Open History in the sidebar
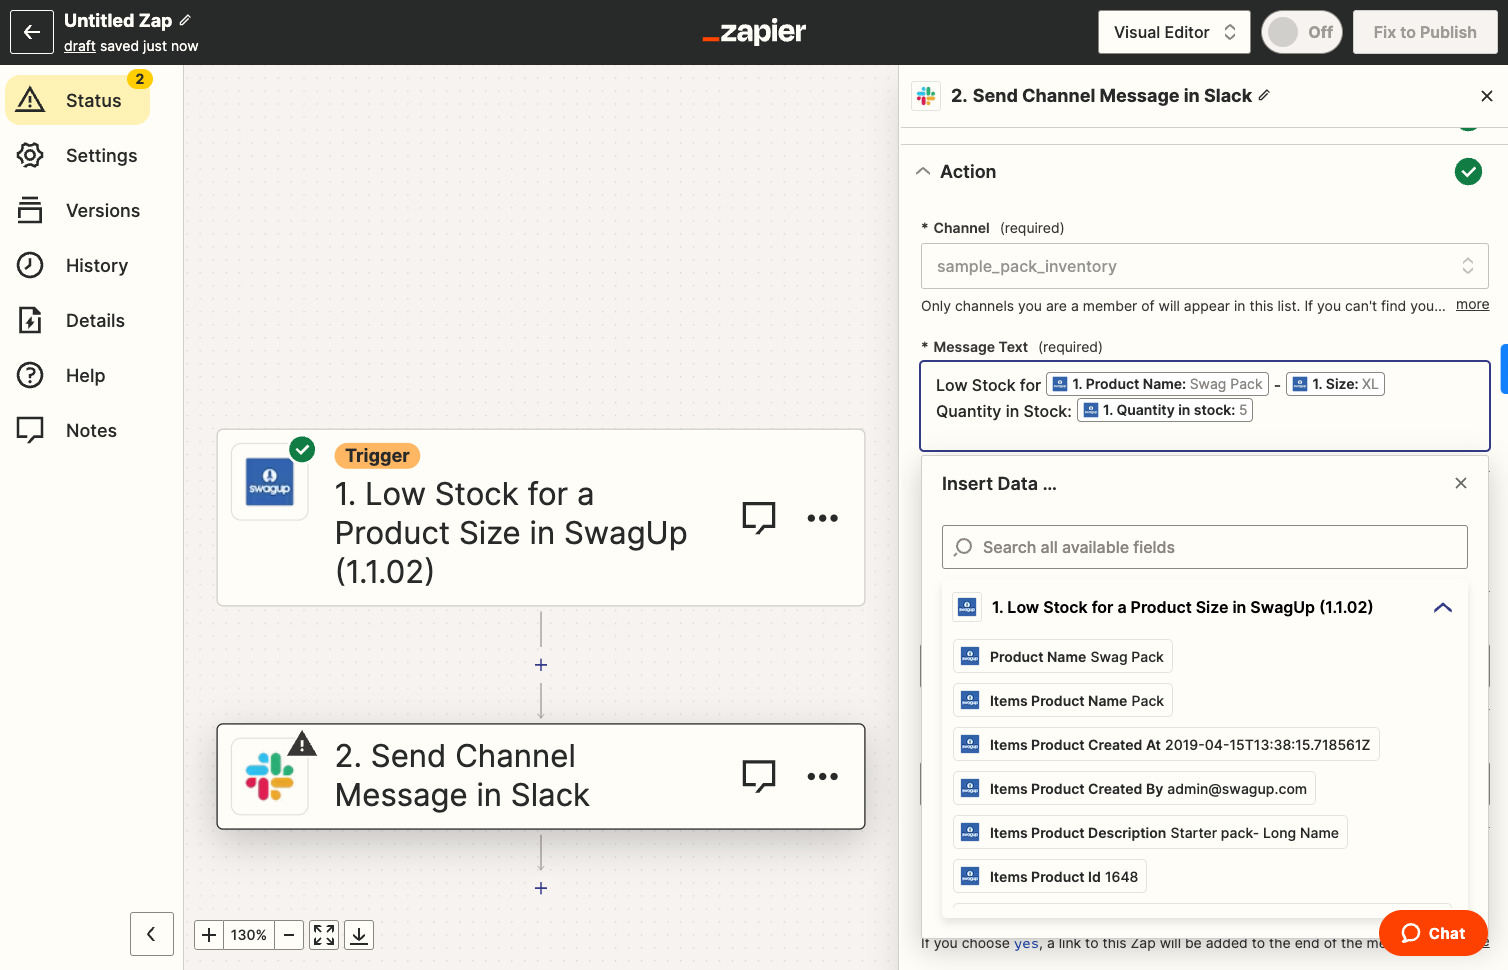The image size is (1508, 970). [x=78, y=265]
